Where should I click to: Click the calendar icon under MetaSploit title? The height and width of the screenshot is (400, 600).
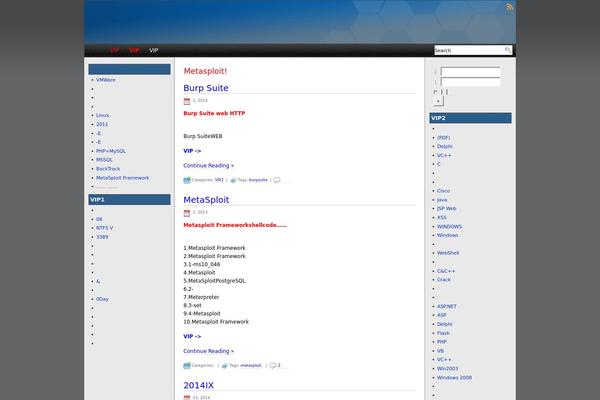tap(187, 213)
